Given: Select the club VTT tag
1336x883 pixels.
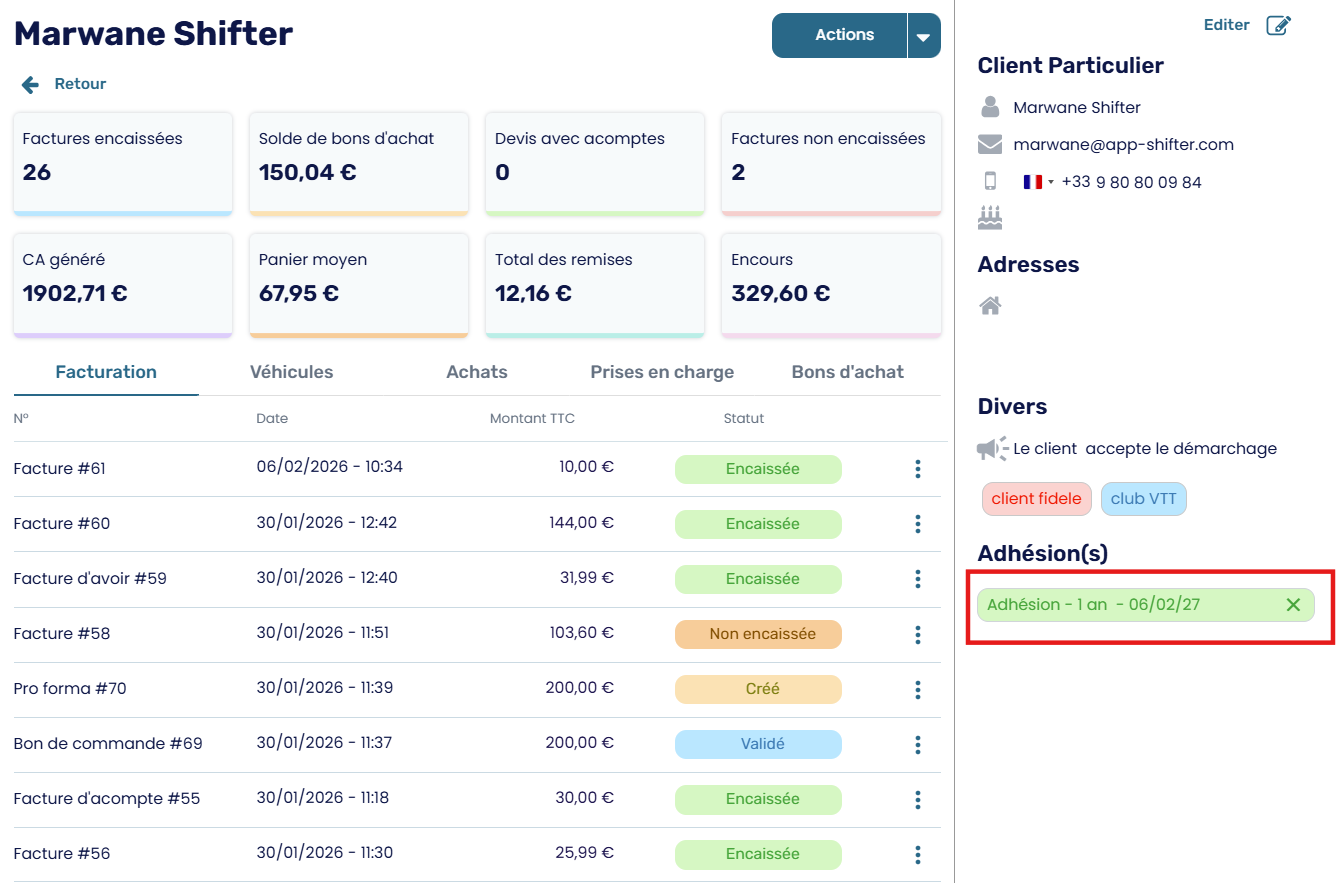Looking at the screenshot, I should click(x=1143, y=499).
